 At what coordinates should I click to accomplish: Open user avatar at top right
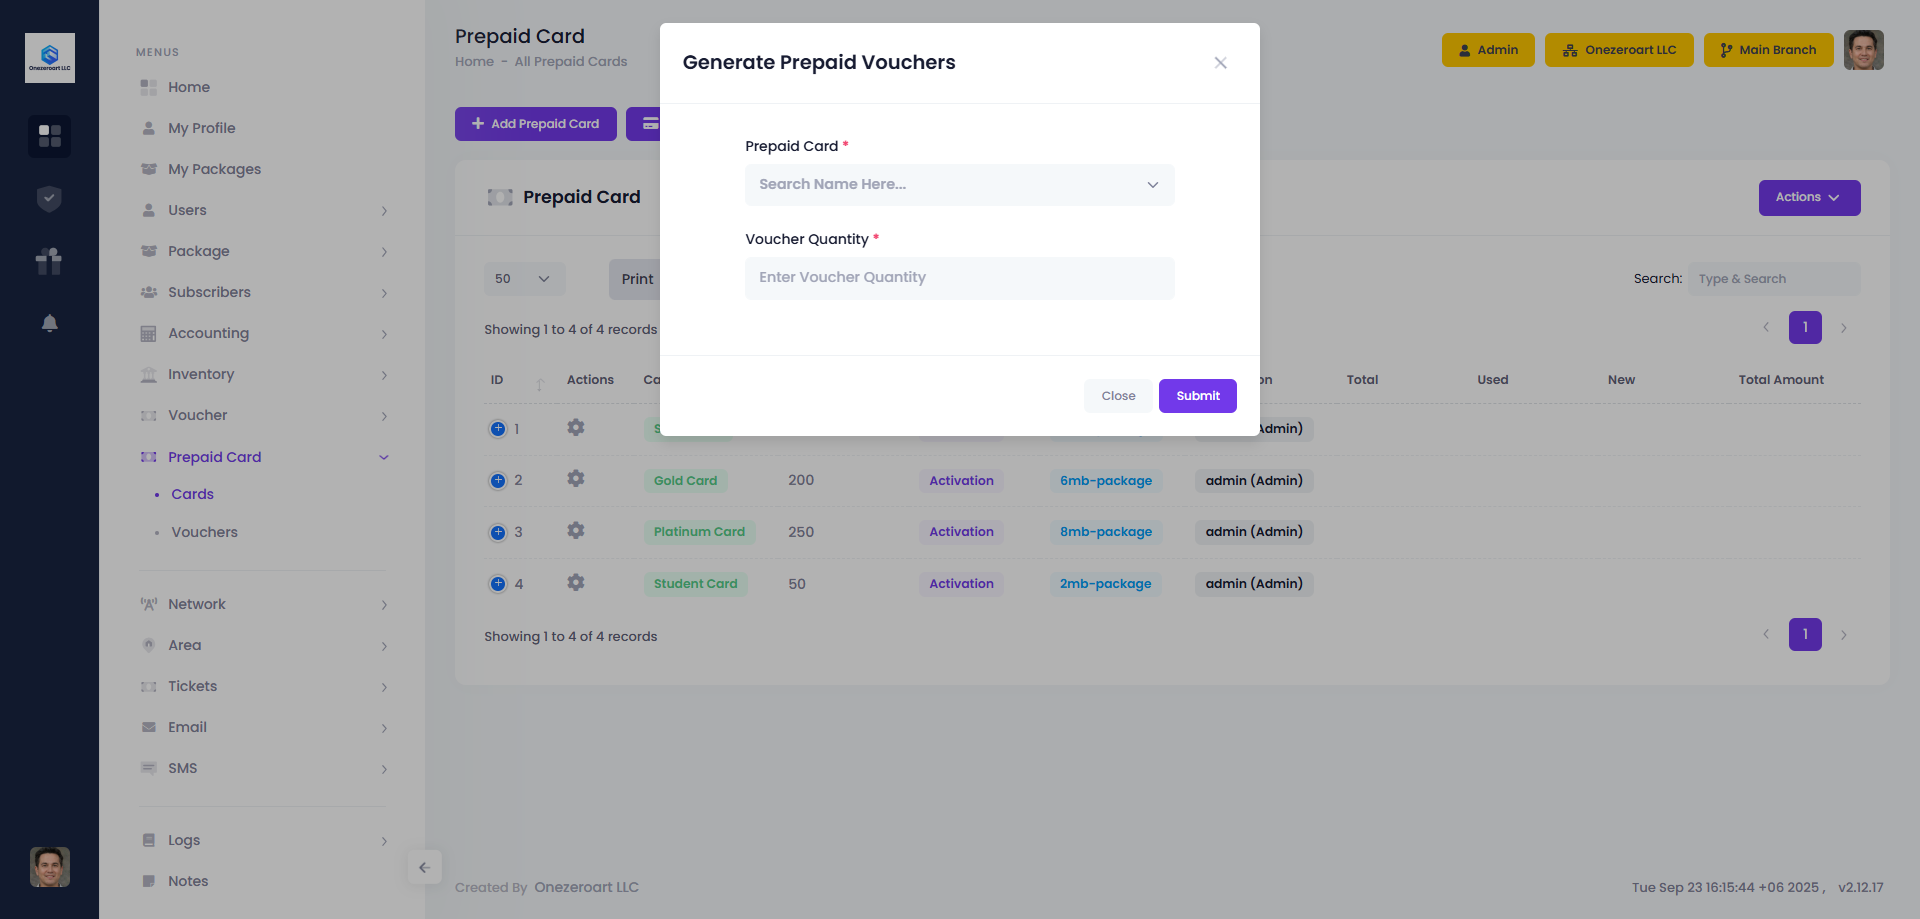[x=1863, y=50]
